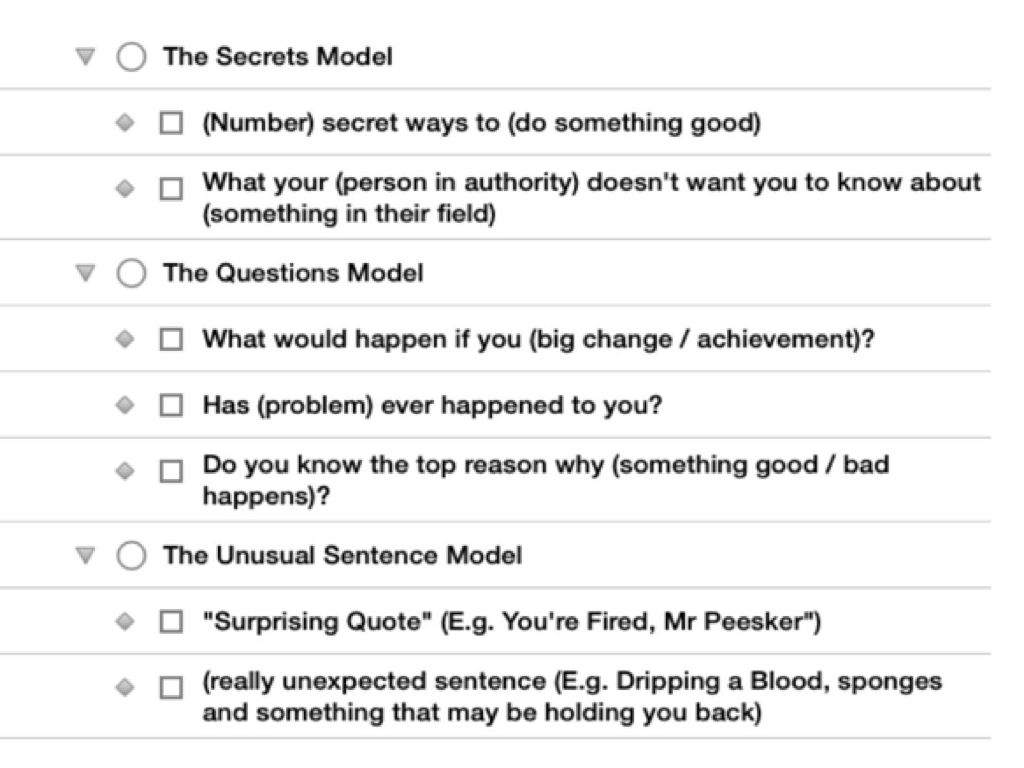This screenshot has height=768, width=1024.
Task: Click diamond handle beside 'What your (person' row
Action: [x=124, y=187]
